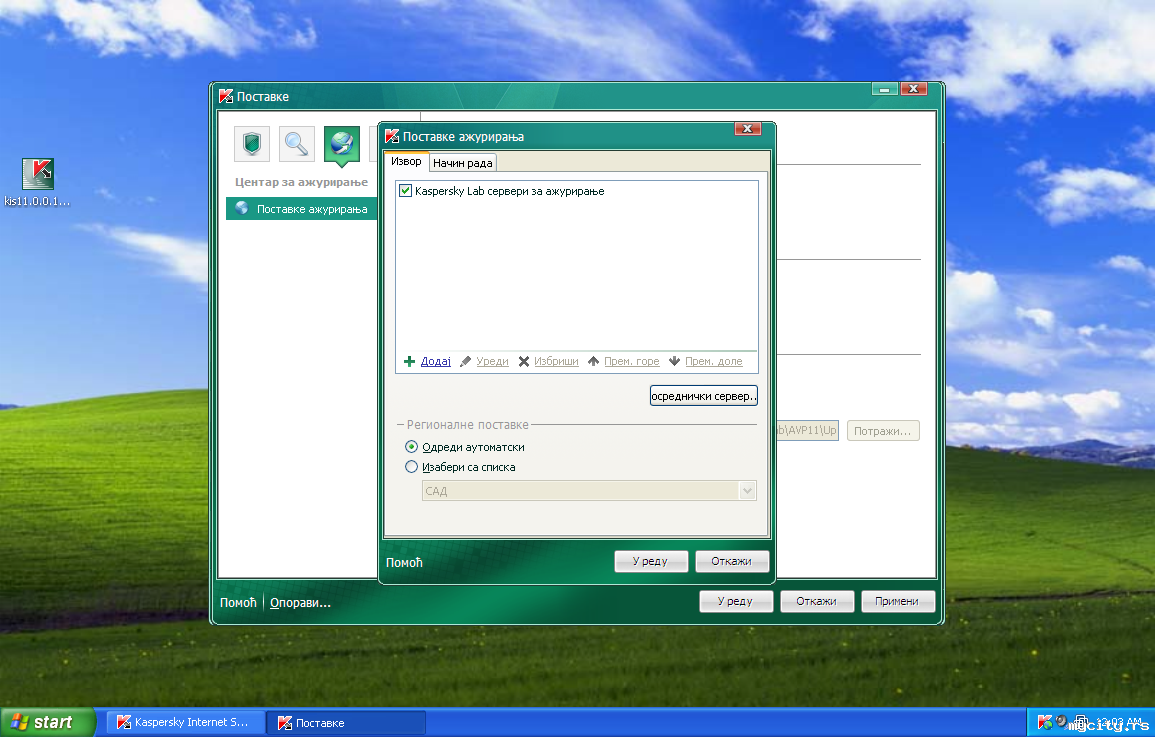The width and height of the screenshot is (1155, 737).
Task: Click the down arrow Прем. доле icon
Action: click(675, 362)
